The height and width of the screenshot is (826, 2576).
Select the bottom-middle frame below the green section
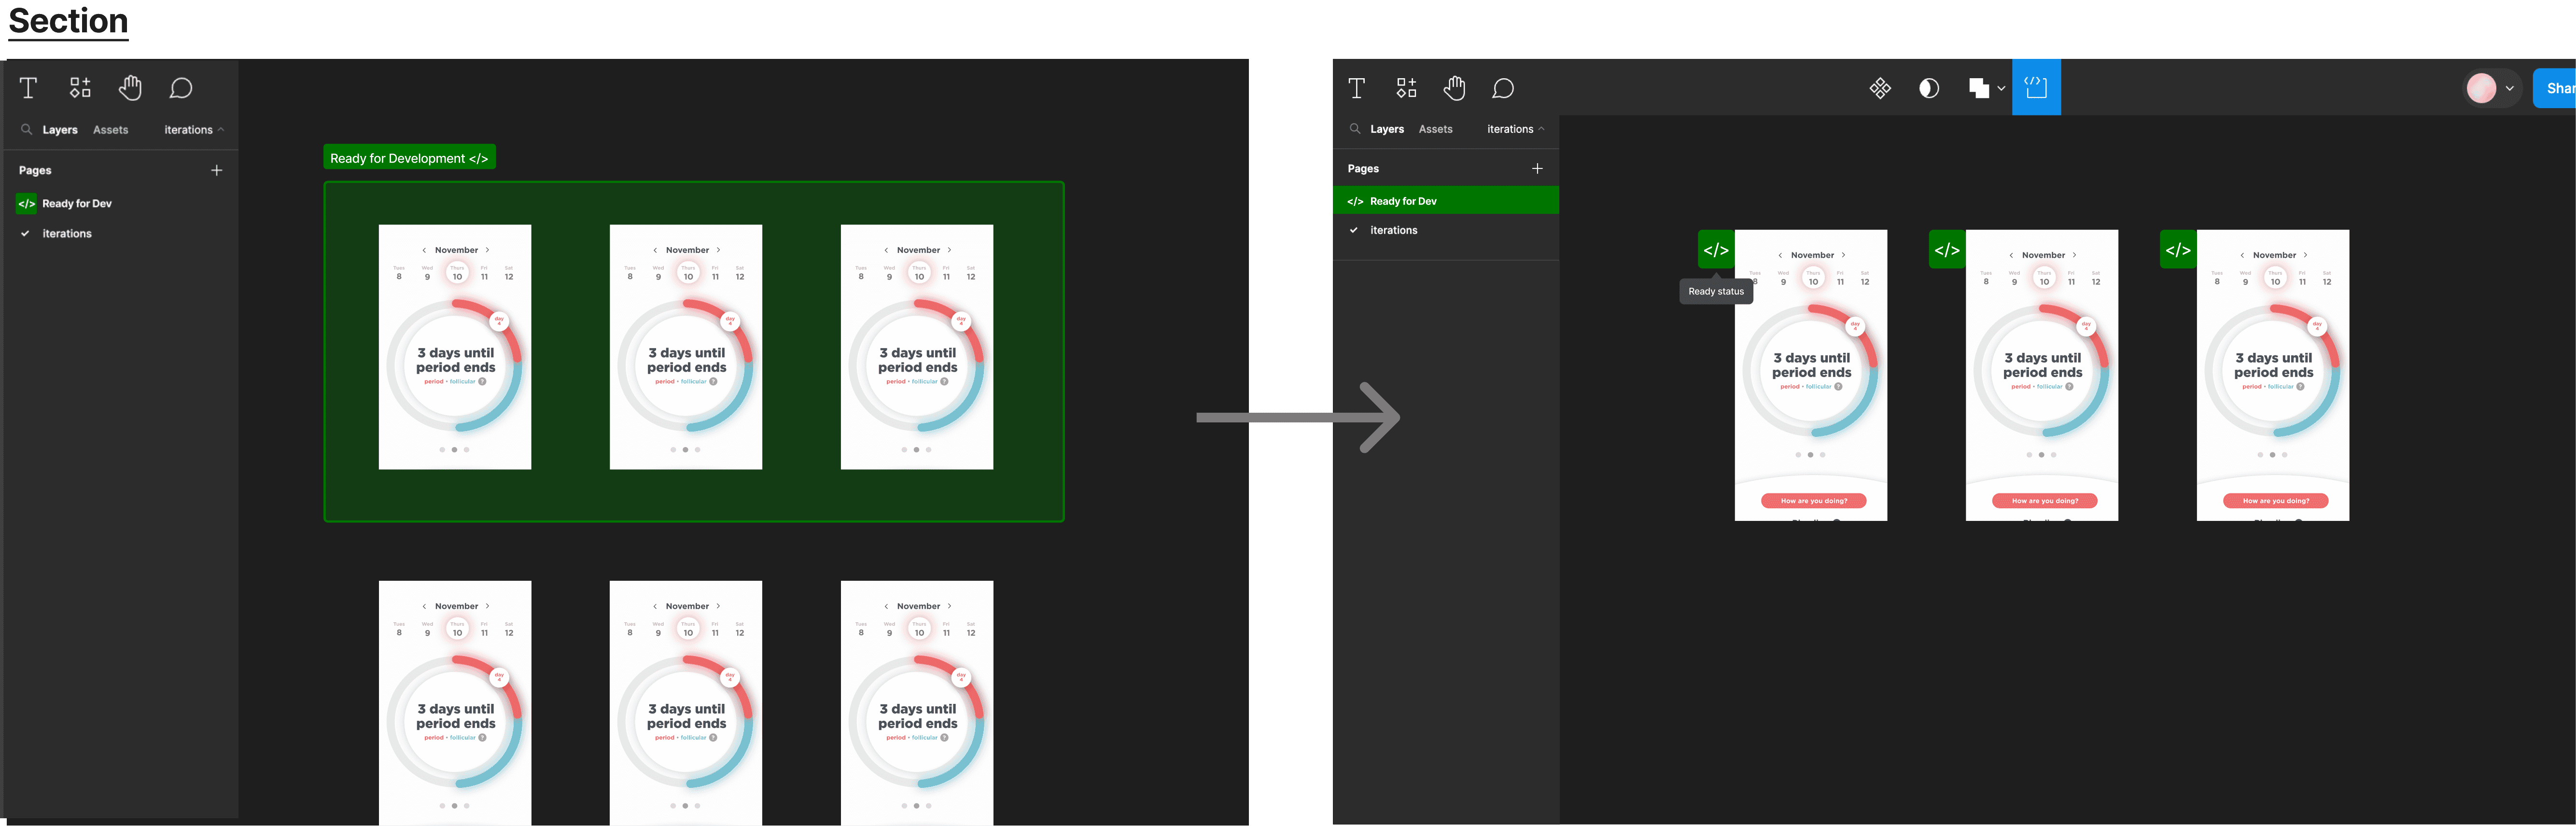[686, 703]
